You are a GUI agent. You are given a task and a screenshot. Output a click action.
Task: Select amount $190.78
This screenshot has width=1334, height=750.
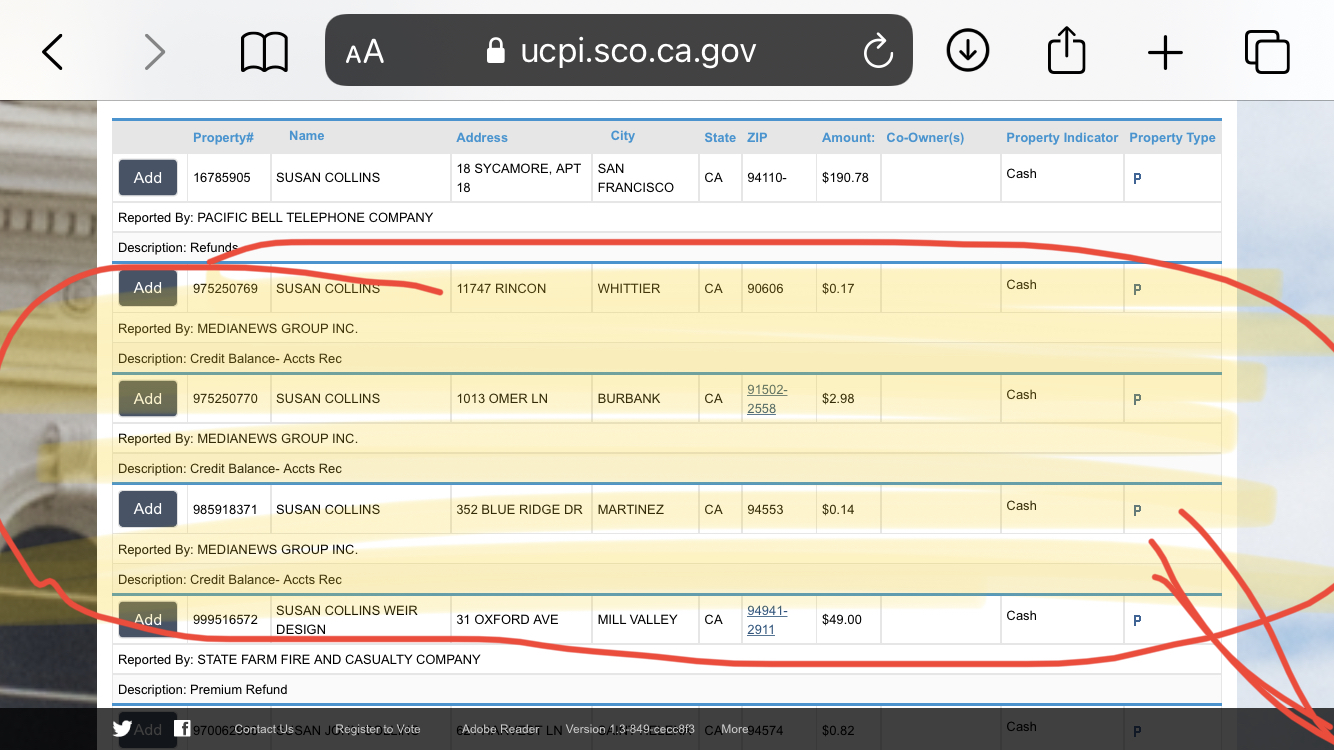(x=845, y=177)
